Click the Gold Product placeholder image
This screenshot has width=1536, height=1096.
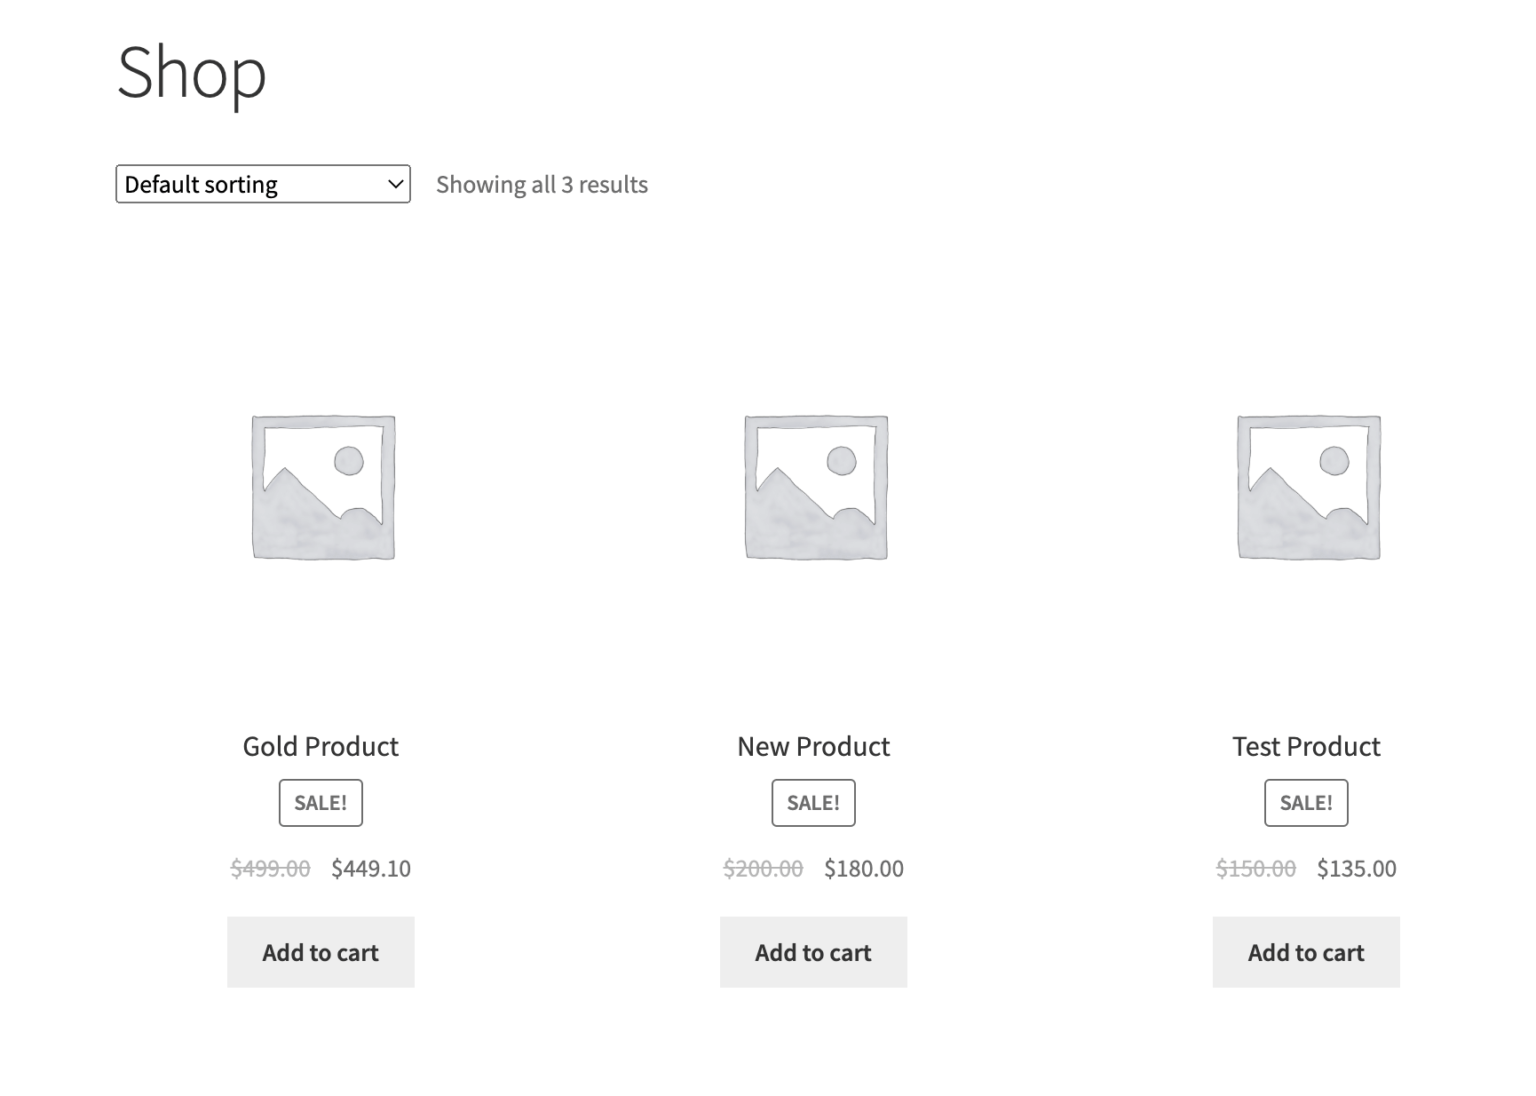pos(322,487)
